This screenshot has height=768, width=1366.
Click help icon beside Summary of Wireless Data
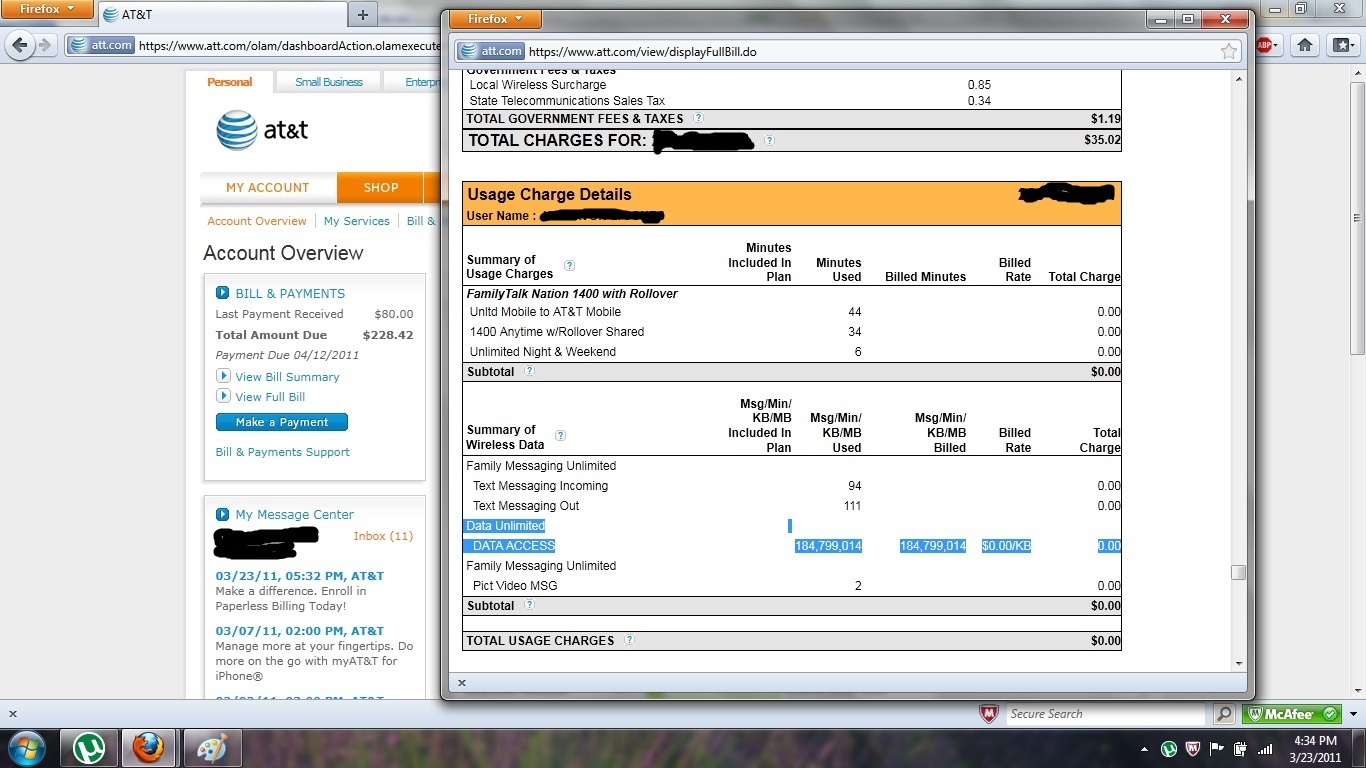pyautogui.click(x=560, y=436)
